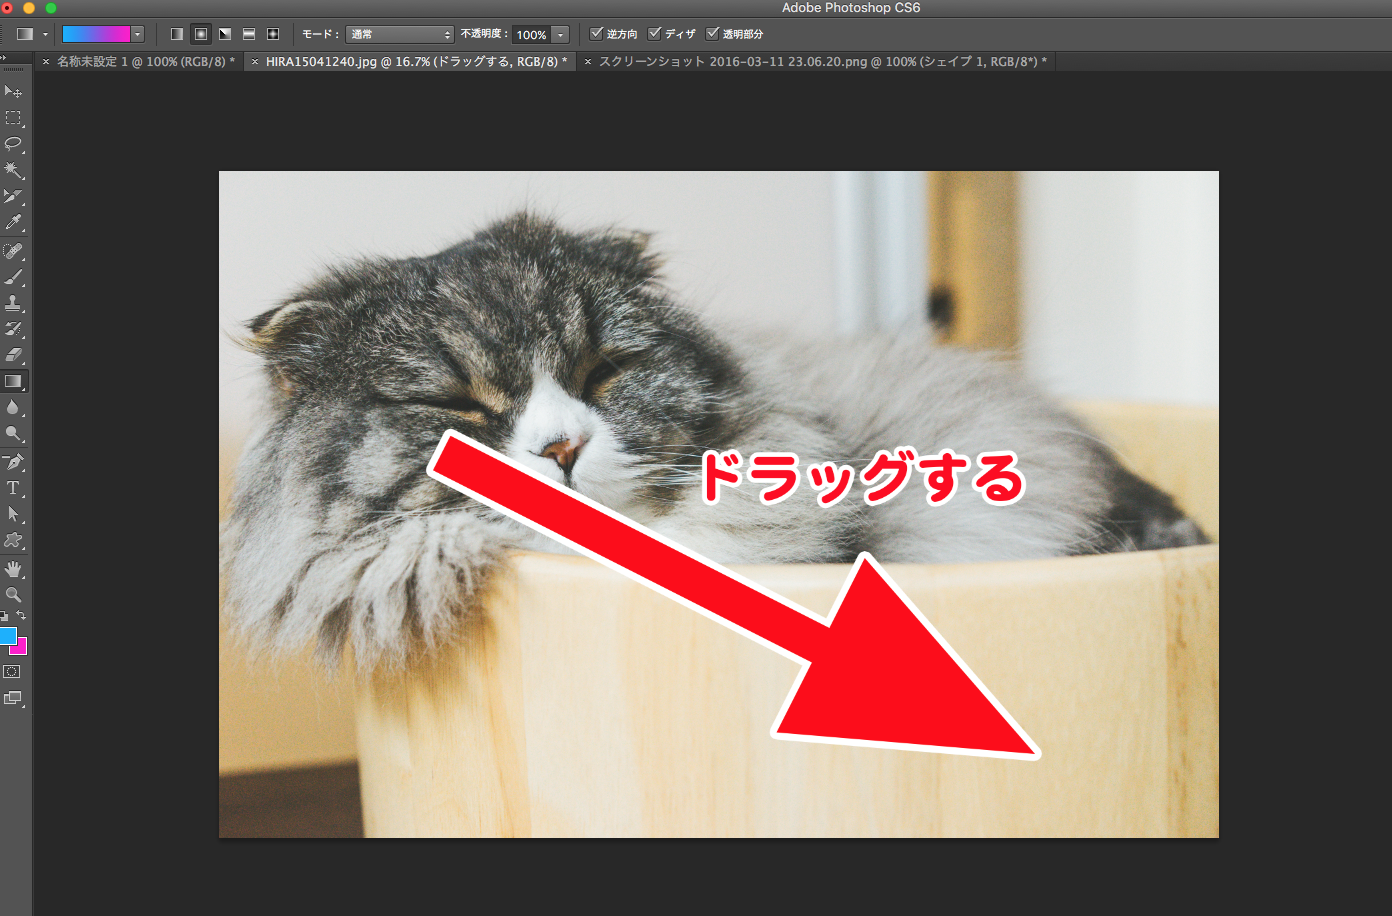Choose the Eyedropper tool

[13, 223]
